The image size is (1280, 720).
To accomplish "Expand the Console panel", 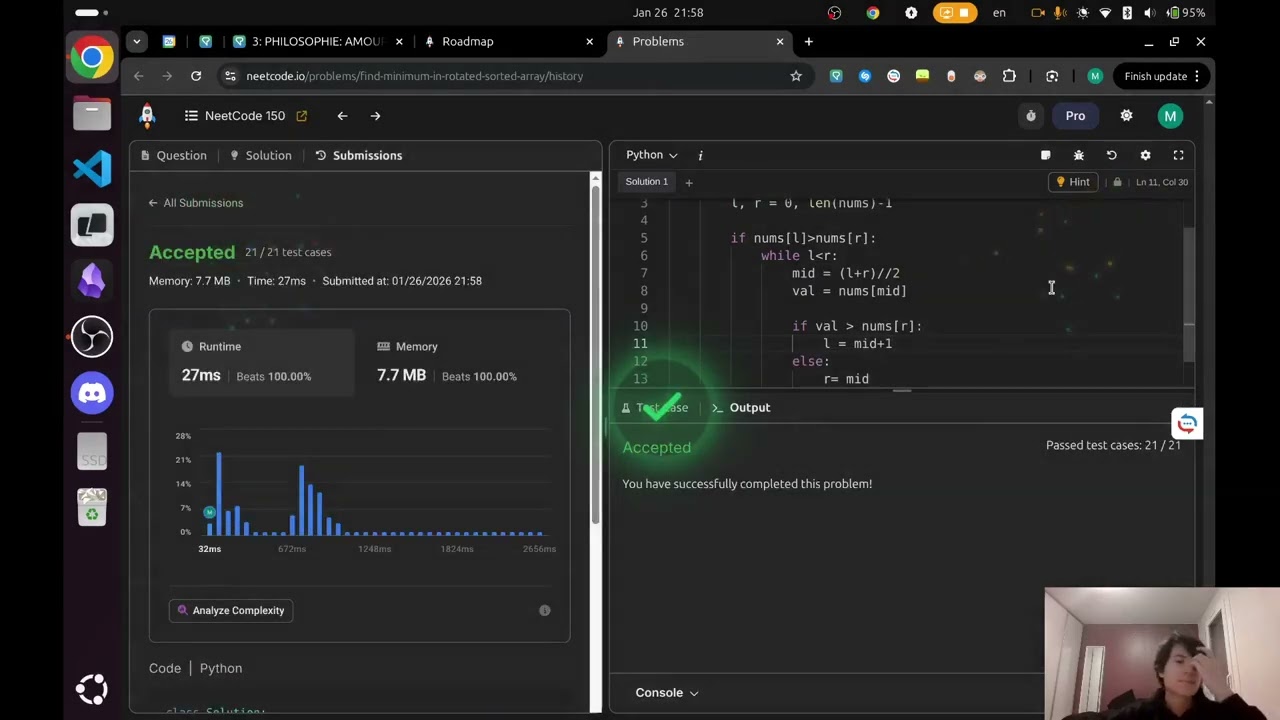I will point(667,692).
